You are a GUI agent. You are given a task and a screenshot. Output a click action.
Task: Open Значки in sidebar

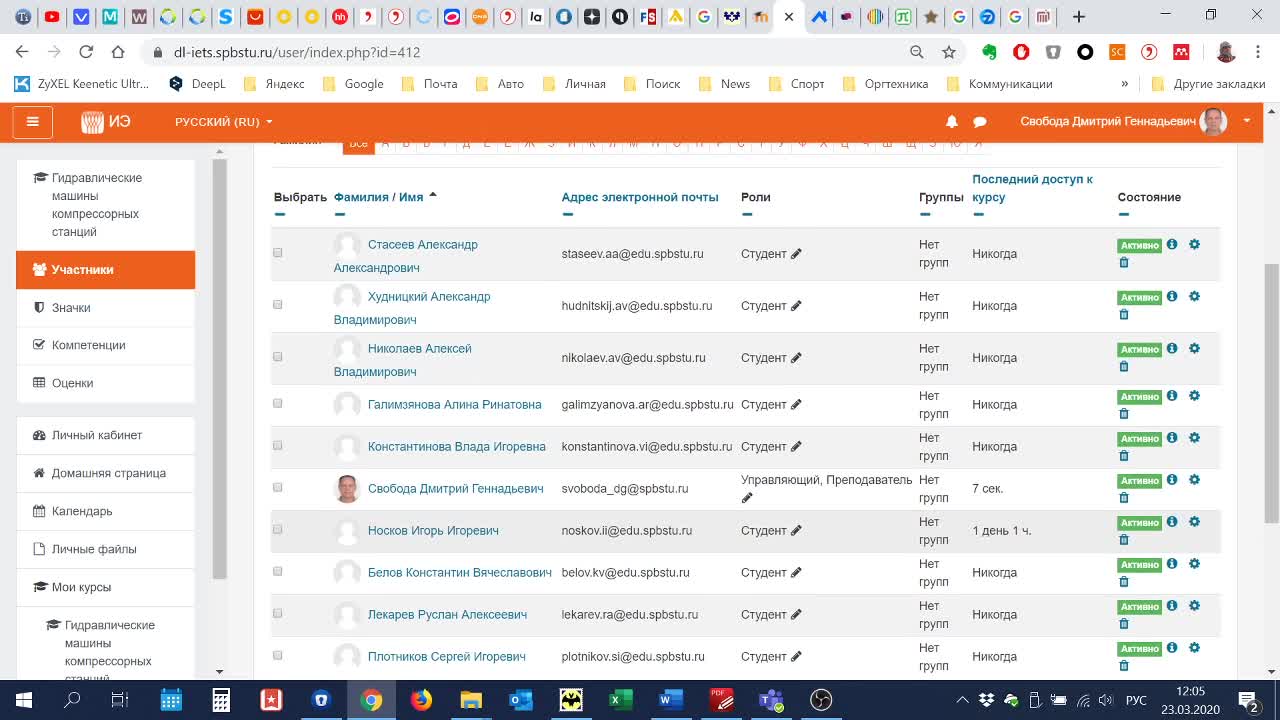(105, 308)
